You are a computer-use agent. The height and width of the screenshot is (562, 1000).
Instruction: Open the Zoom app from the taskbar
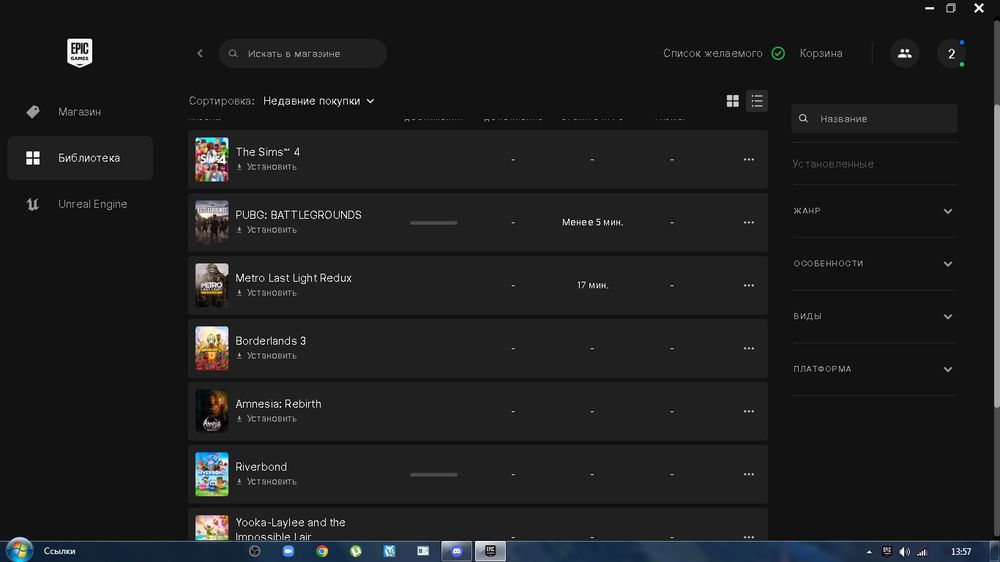coord(288,551)
